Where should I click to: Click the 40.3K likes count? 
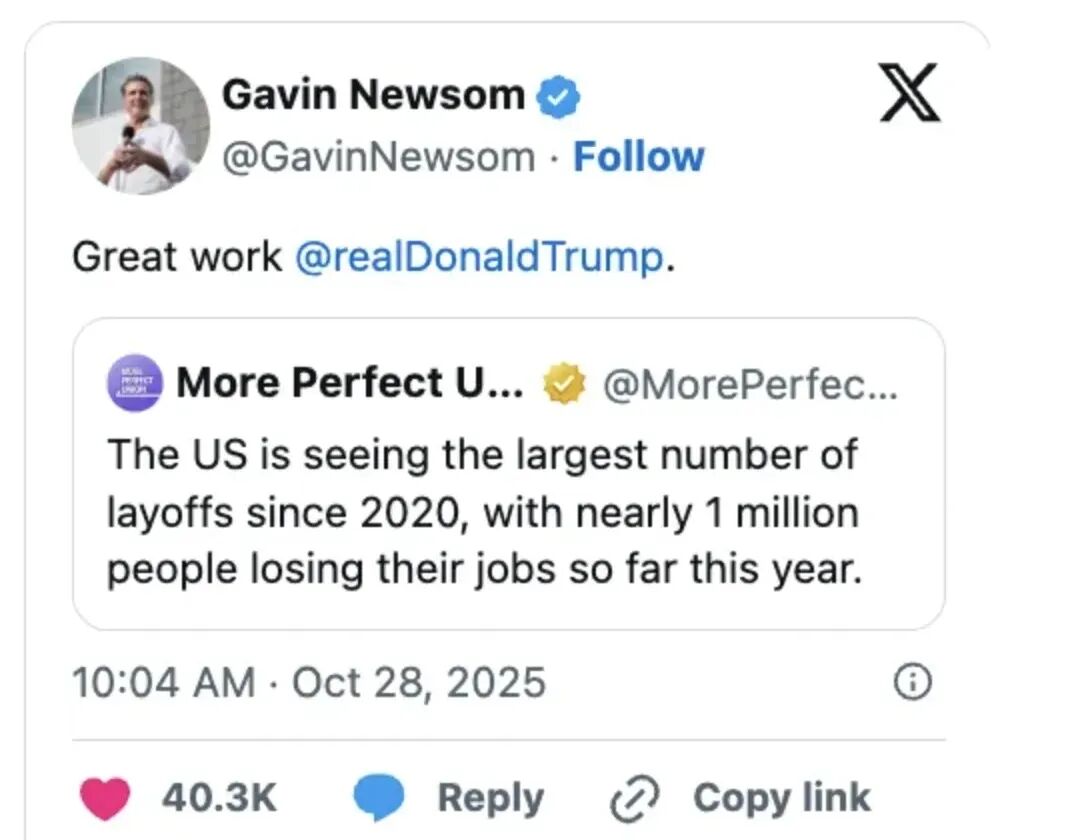pos(219,798)
